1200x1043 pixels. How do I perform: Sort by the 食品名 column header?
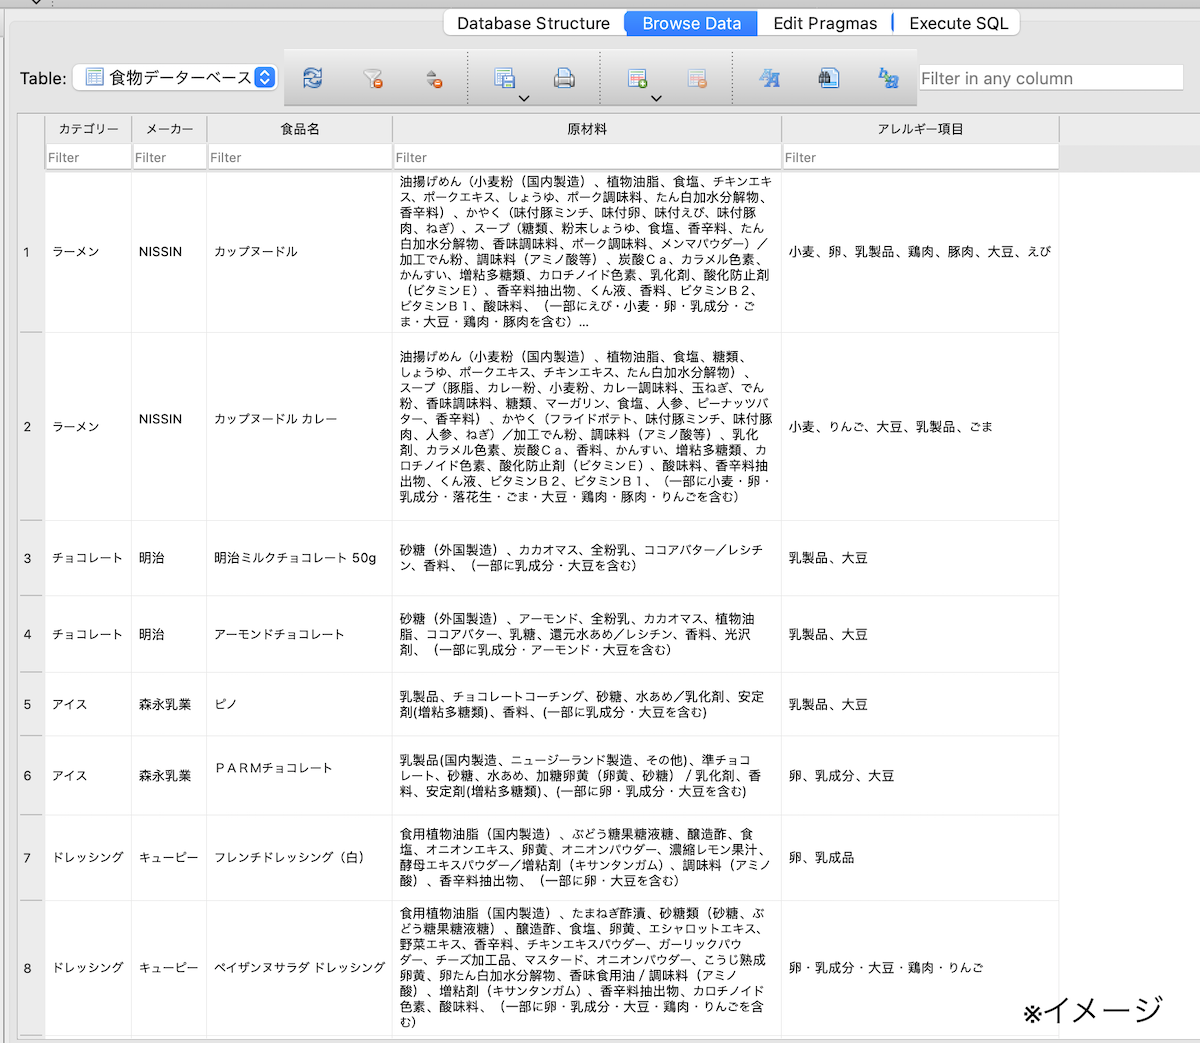pos(300,129)
